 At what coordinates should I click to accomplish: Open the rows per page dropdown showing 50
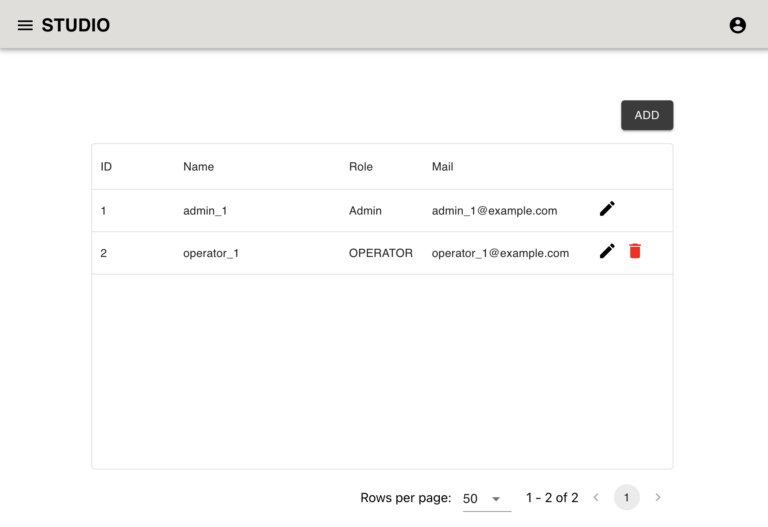pyautogui.click(x=486, y=499)
